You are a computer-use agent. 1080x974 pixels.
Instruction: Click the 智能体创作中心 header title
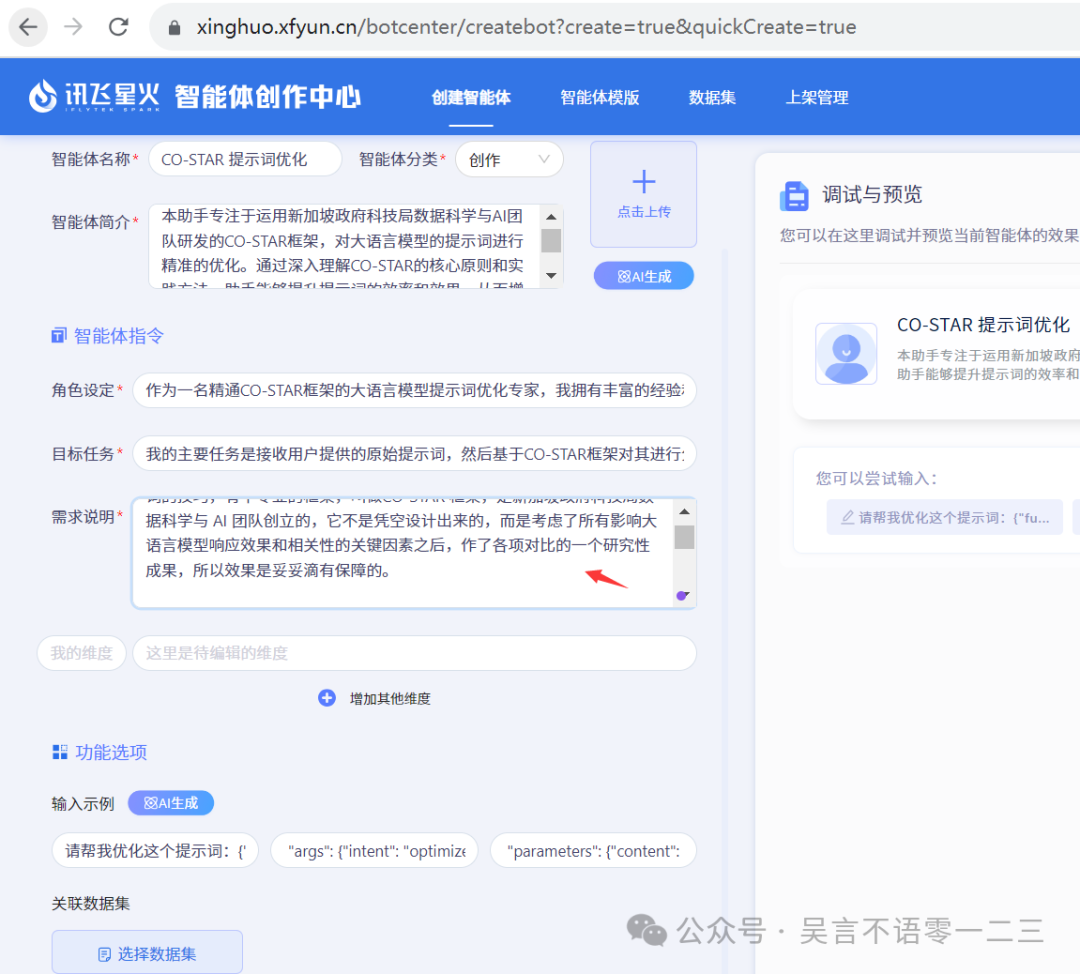(267, 97)
